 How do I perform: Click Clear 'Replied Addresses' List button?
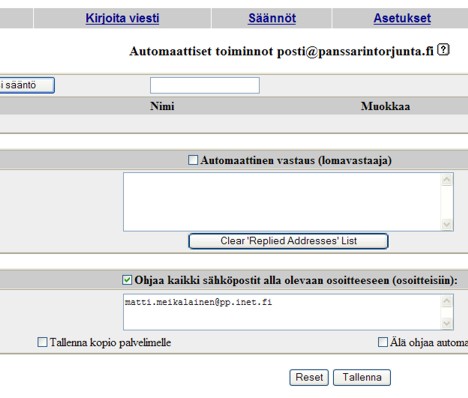pos(288,241)
